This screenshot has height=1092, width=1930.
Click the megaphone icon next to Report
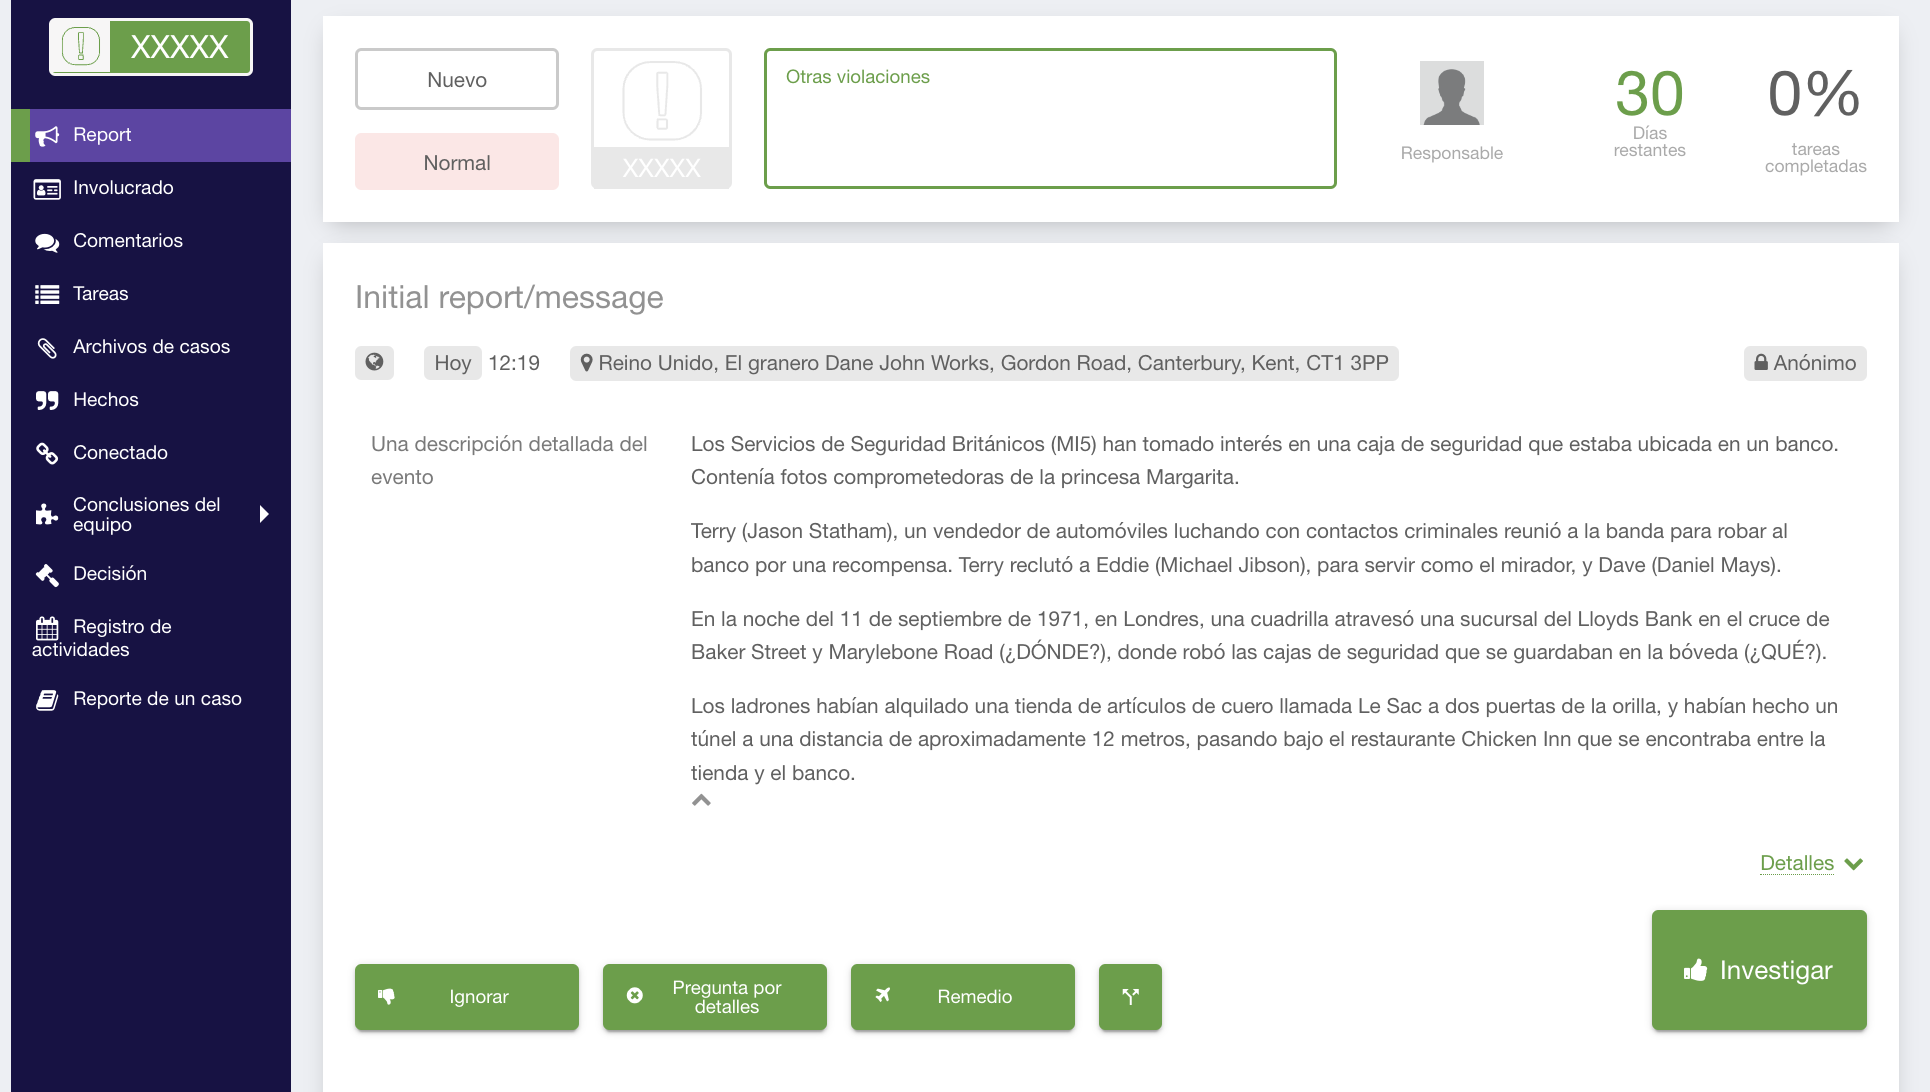pos(47,135)
